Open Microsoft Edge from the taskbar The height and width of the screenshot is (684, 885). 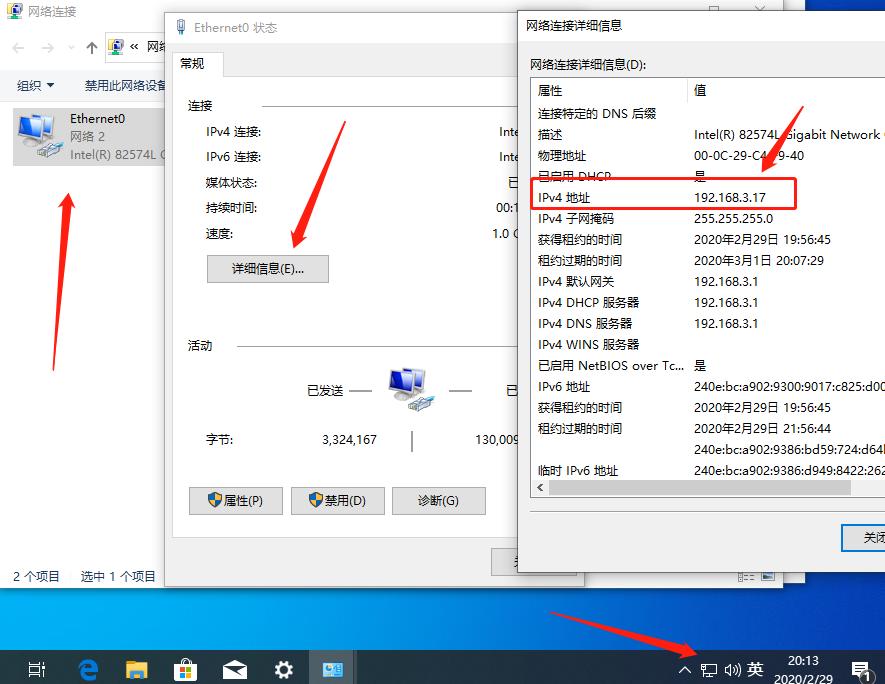(x=88, y=668)
